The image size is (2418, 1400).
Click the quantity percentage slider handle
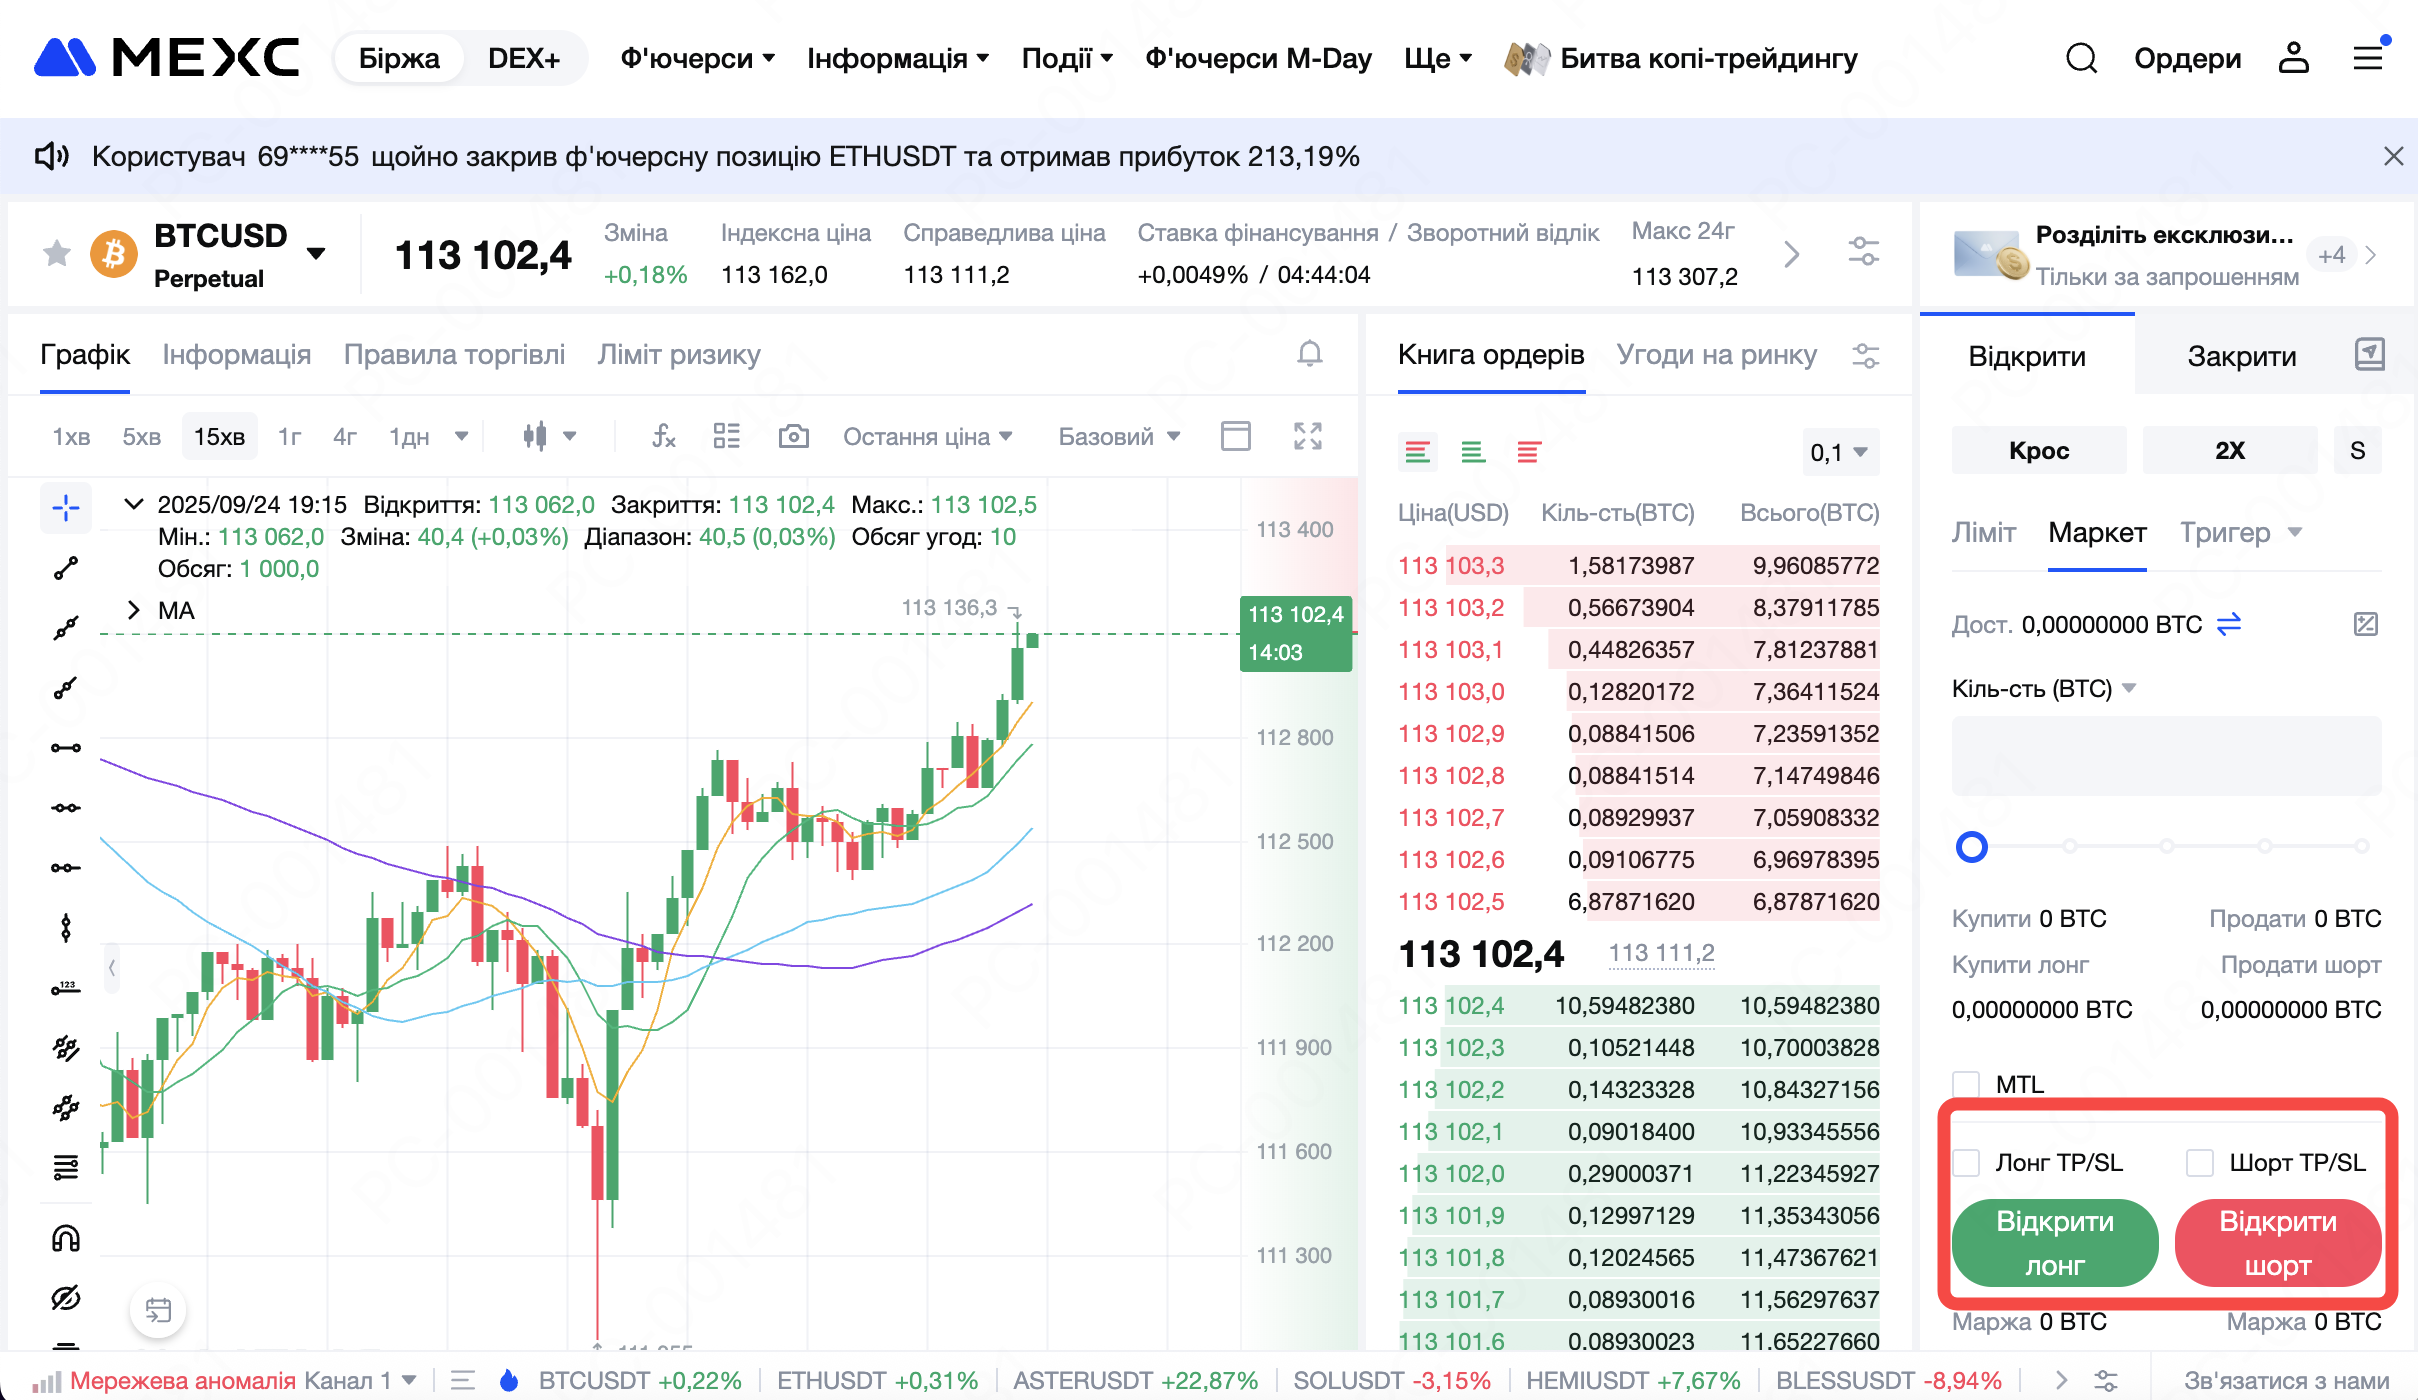tap(1971, 847)
